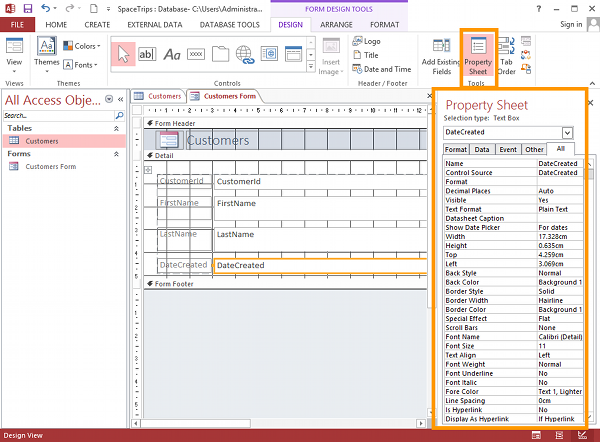
Task: Switch to Design View in status bar
Action: tap(582, 435)
